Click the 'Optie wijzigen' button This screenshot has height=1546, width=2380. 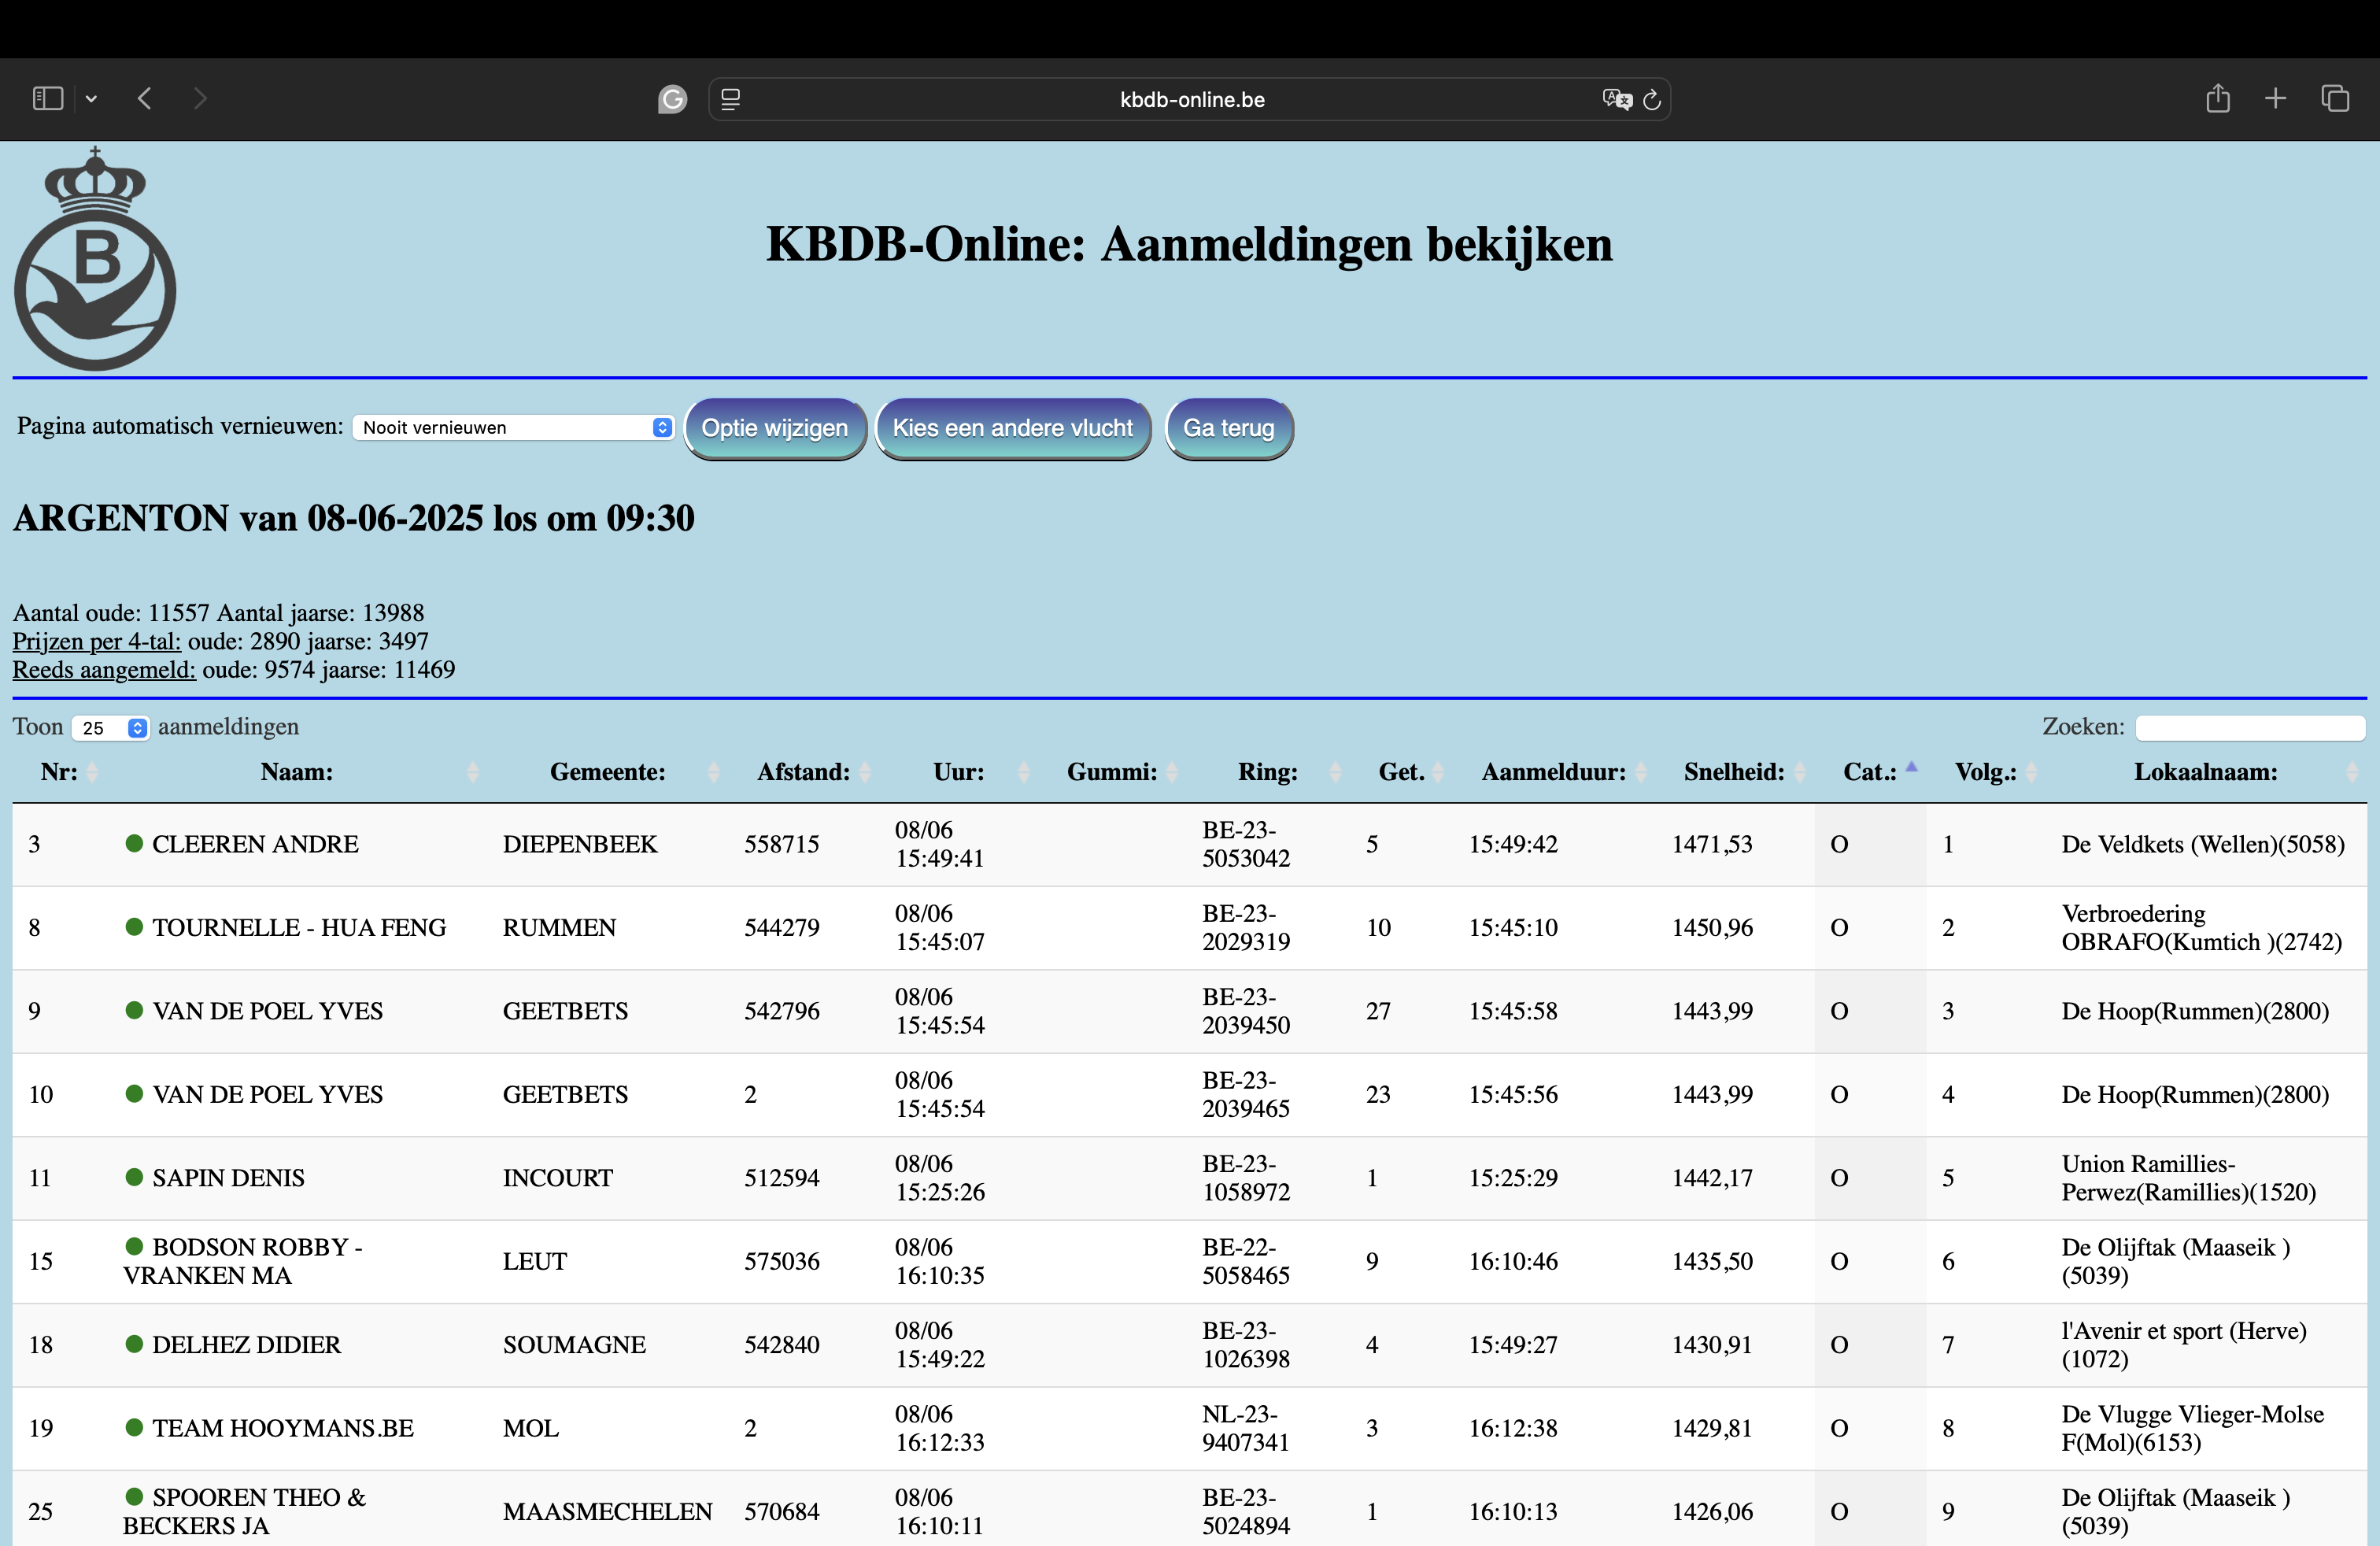click(774, 428)
